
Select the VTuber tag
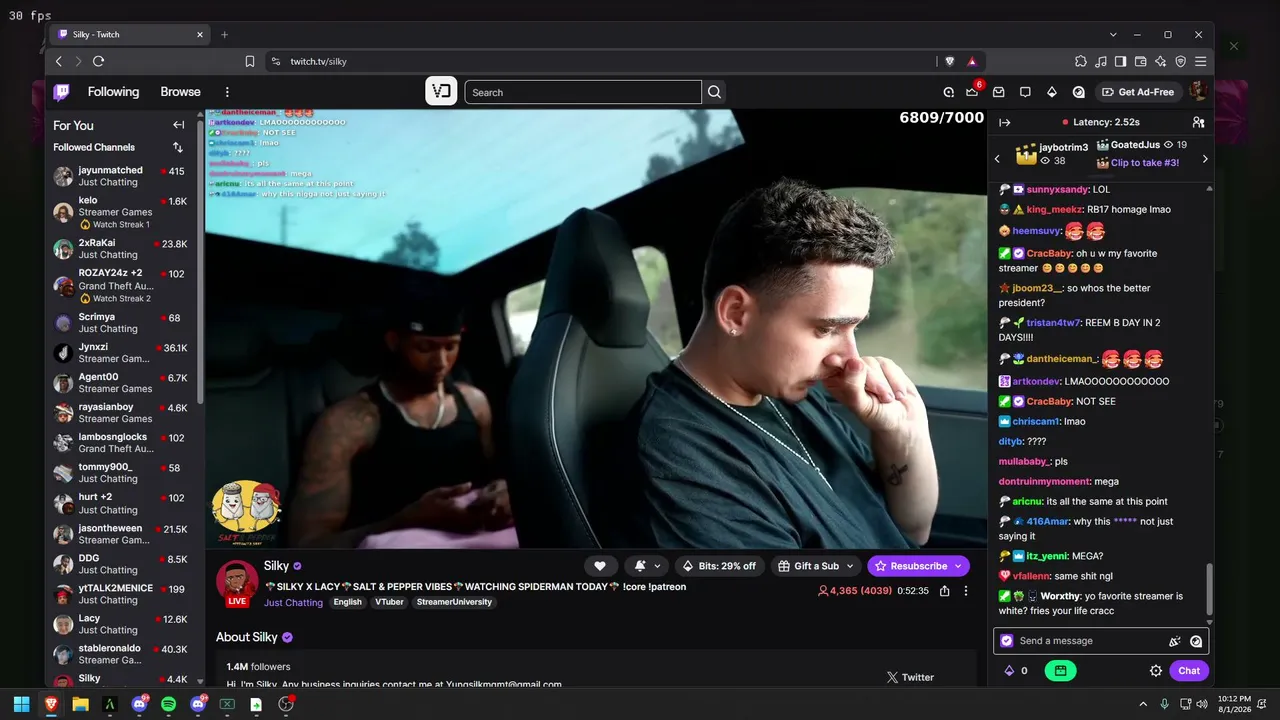(389, 602)
